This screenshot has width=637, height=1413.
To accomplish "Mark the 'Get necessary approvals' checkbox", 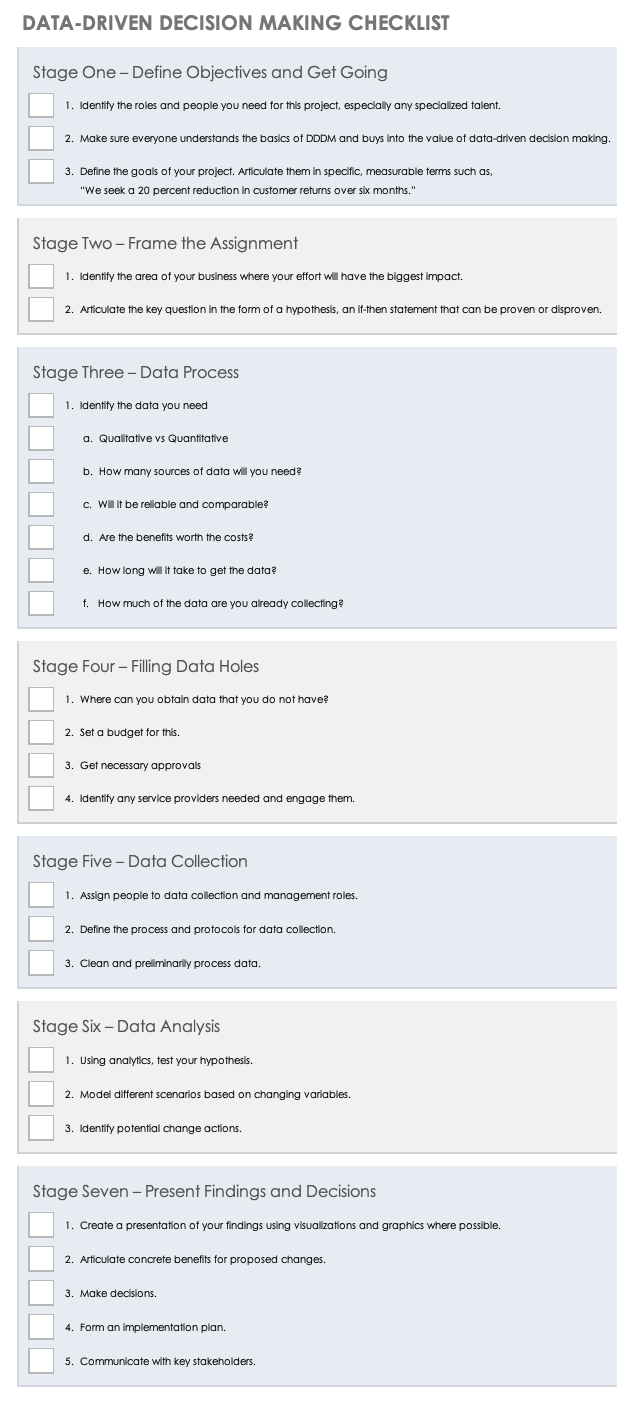I will coord(41,765).
